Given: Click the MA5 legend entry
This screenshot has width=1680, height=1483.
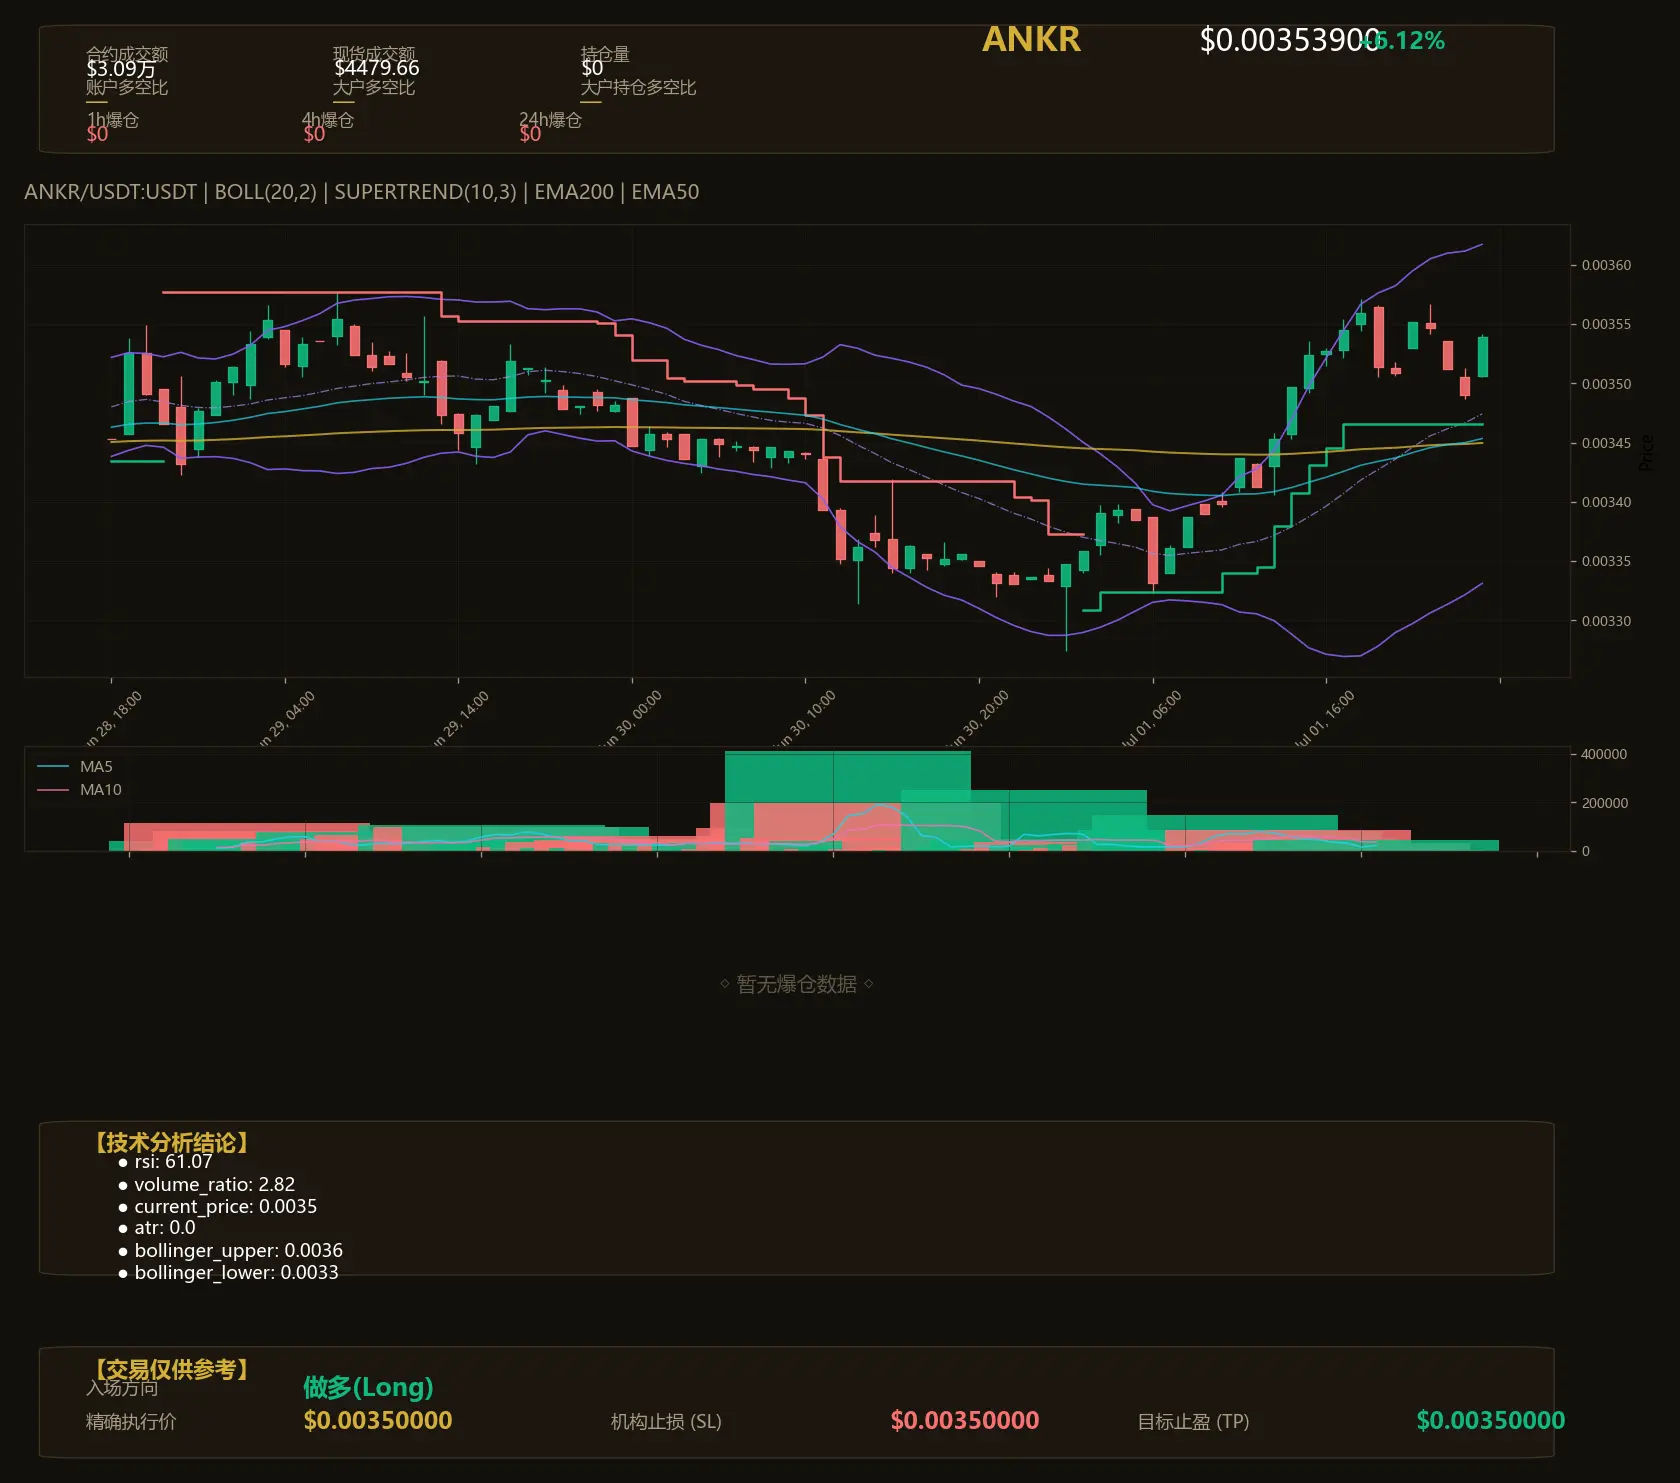Looking at the screenshot, I should (76, 767).
